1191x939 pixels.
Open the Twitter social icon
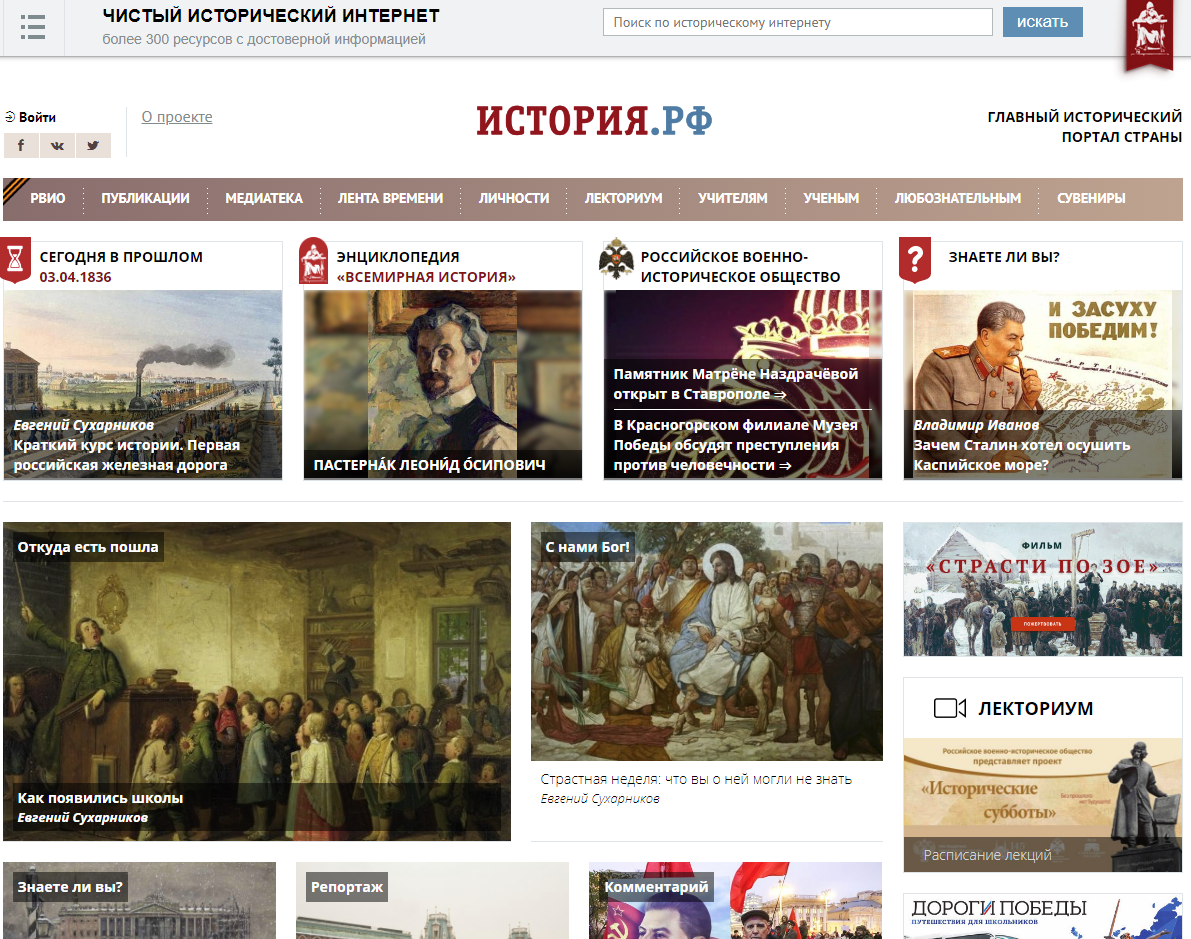click(93, 145)
